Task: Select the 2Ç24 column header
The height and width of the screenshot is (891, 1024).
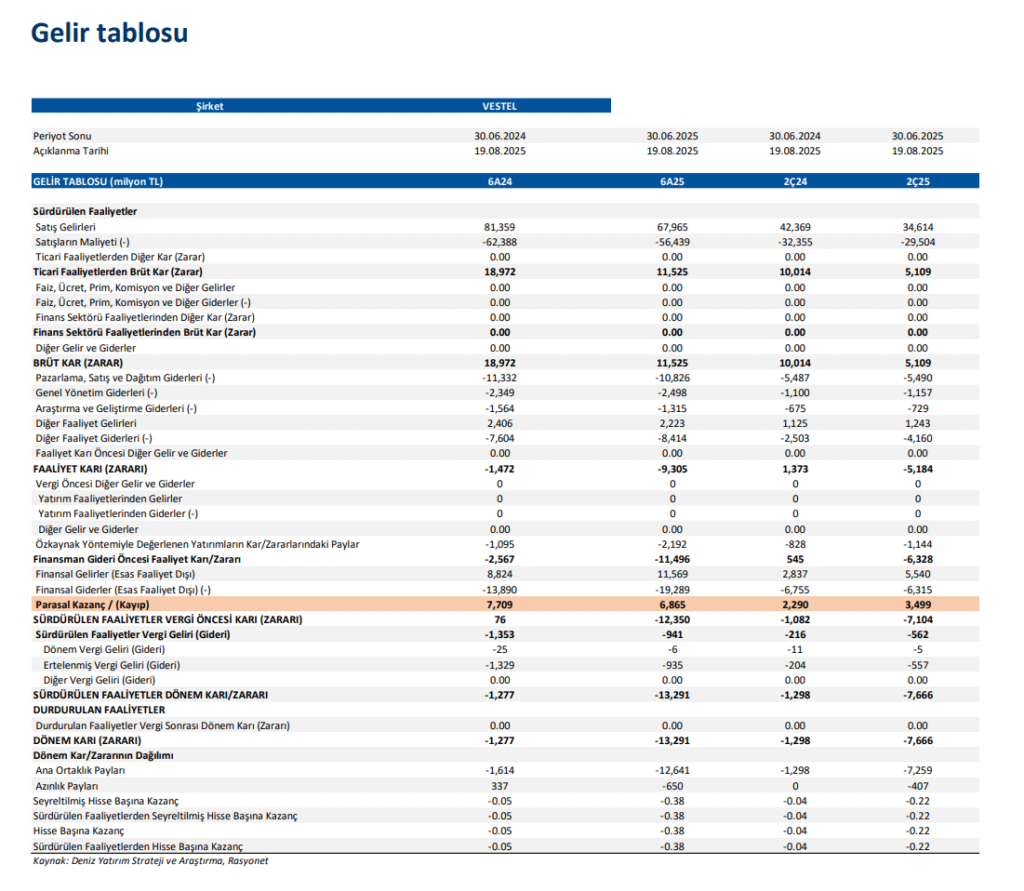Action: pyautogui.click(x=795, y=181)
